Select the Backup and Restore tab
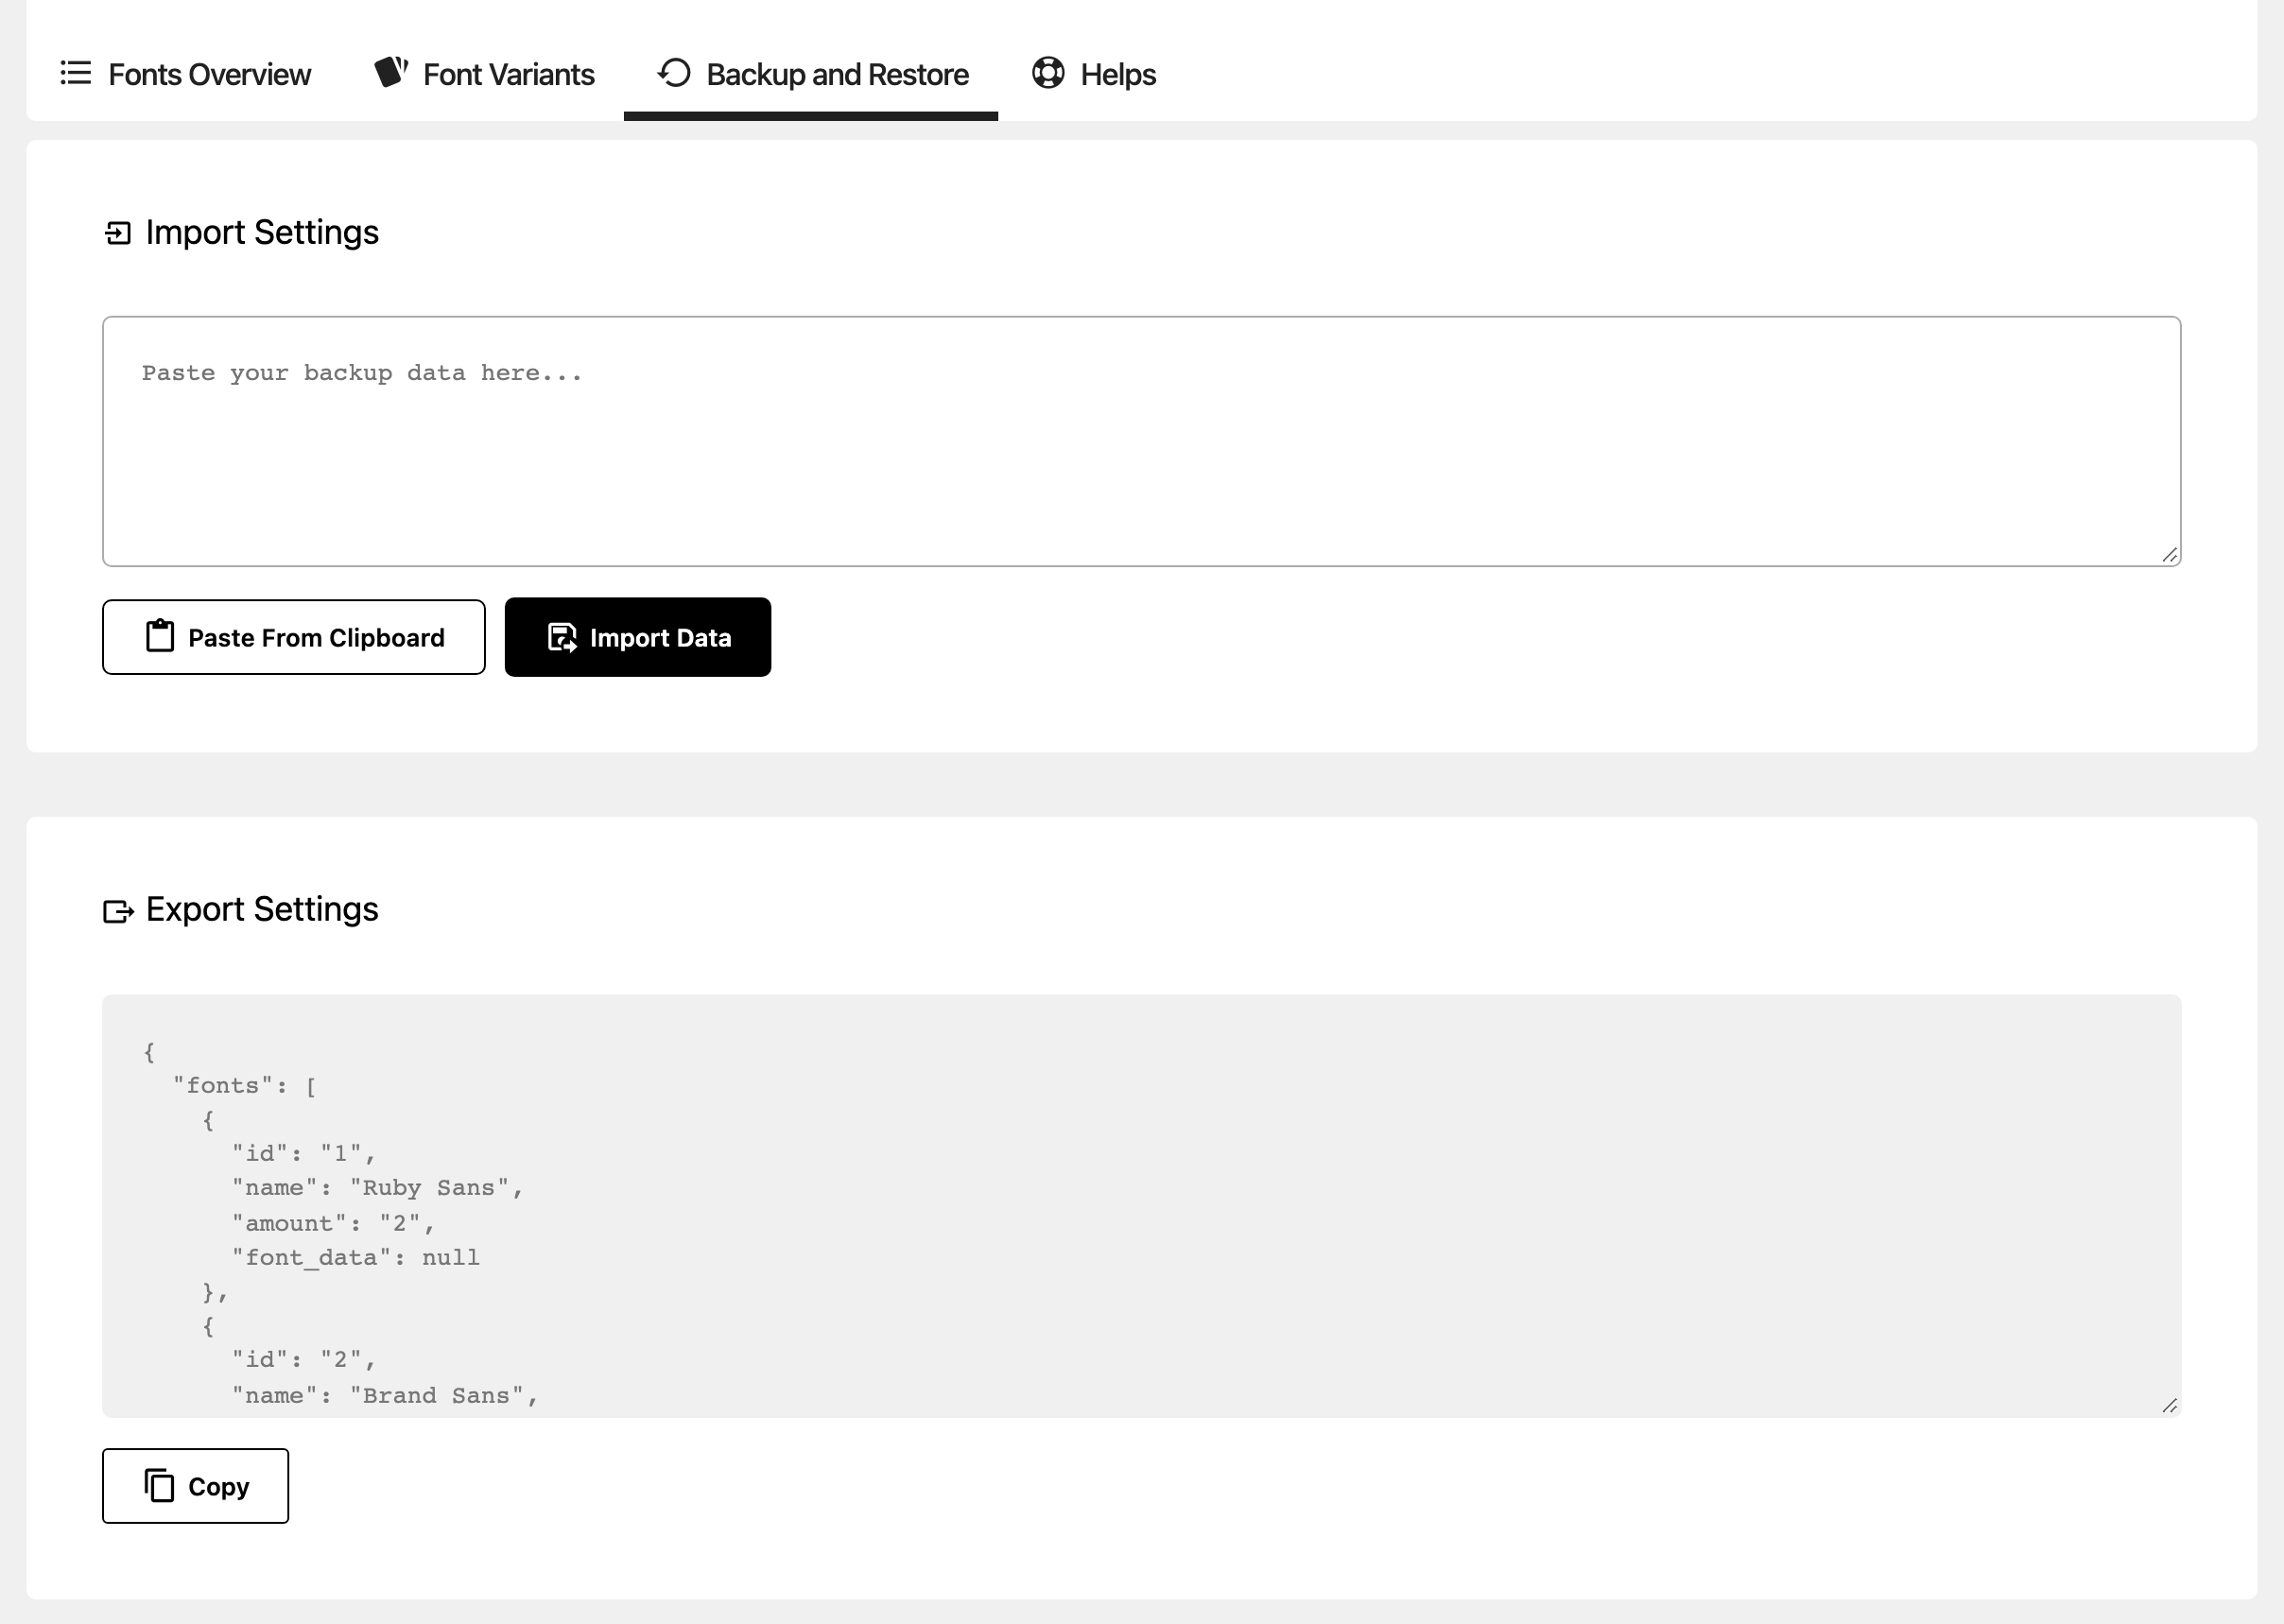 [x=811, y=74]
